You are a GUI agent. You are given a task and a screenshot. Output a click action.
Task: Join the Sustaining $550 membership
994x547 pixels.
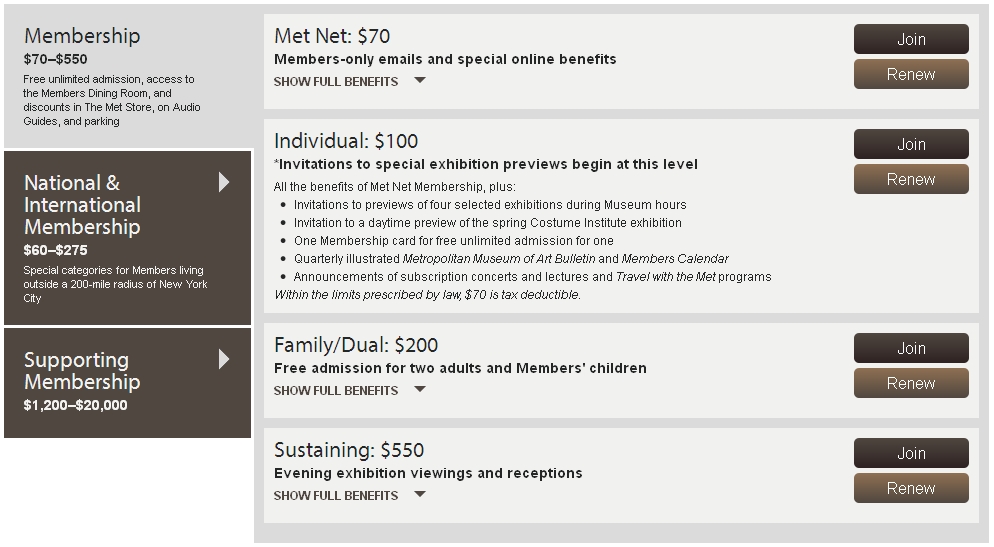[x=911, y=453]
